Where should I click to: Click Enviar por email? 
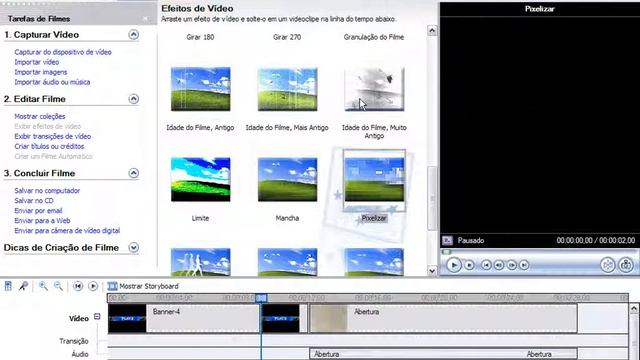(x=38, y=211)
